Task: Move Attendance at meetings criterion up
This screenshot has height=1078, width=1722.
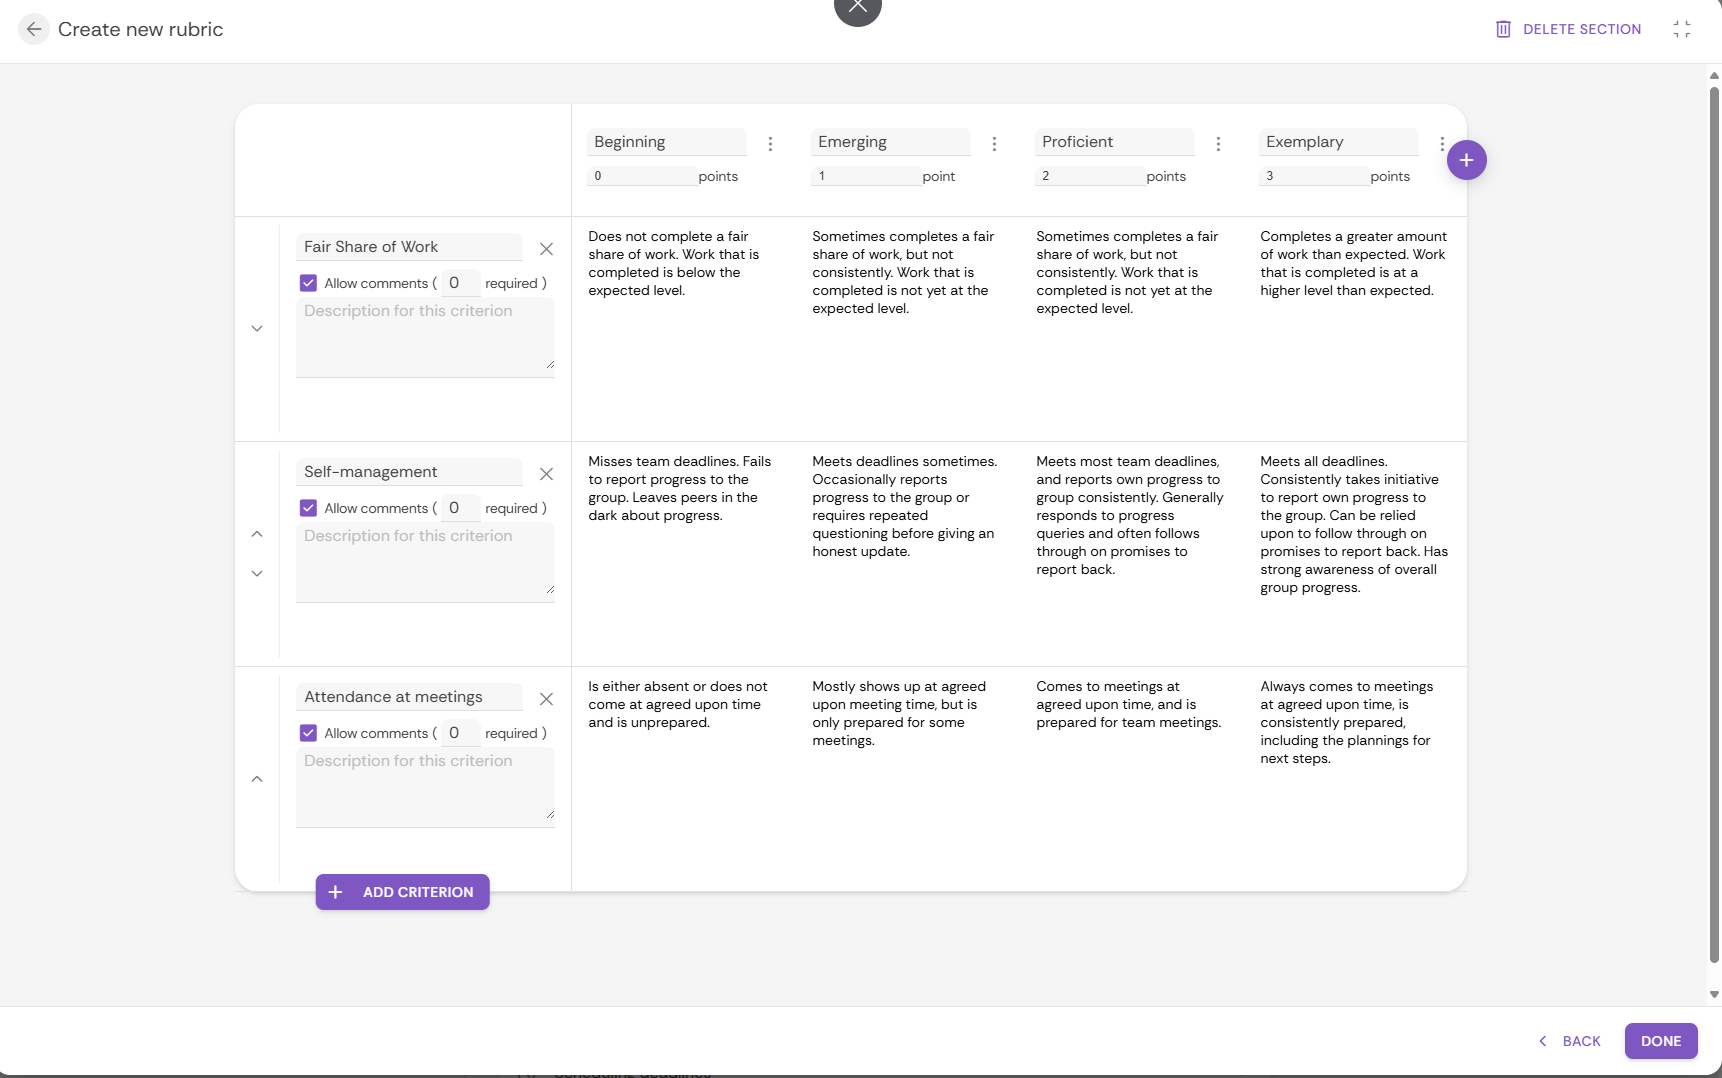Action: pyautogui.click(x=257, y=779)
